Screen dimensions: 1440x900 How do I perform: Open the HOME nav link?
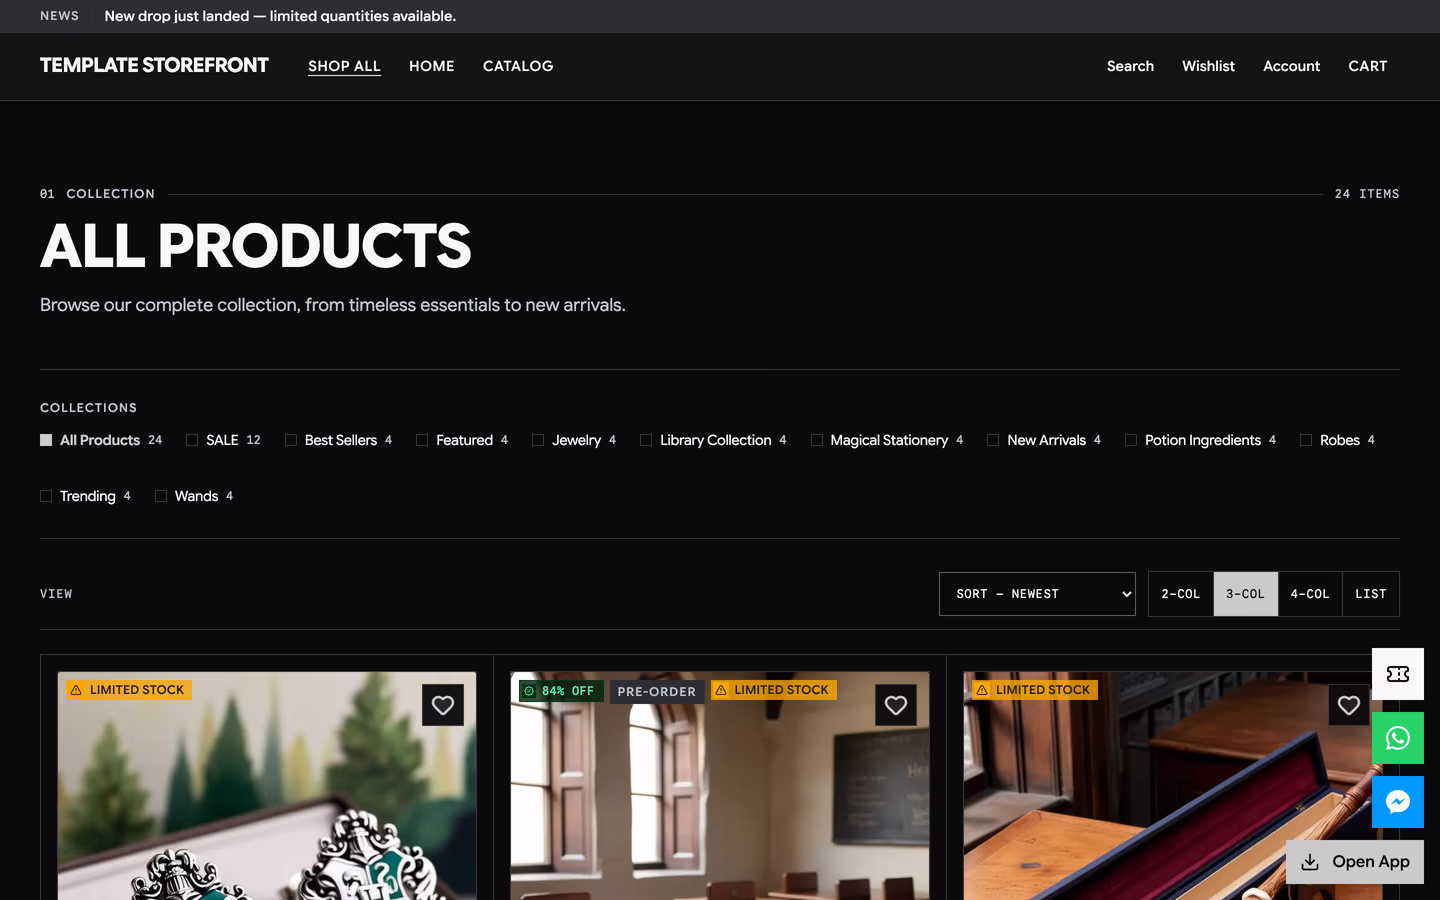(432, 66)
